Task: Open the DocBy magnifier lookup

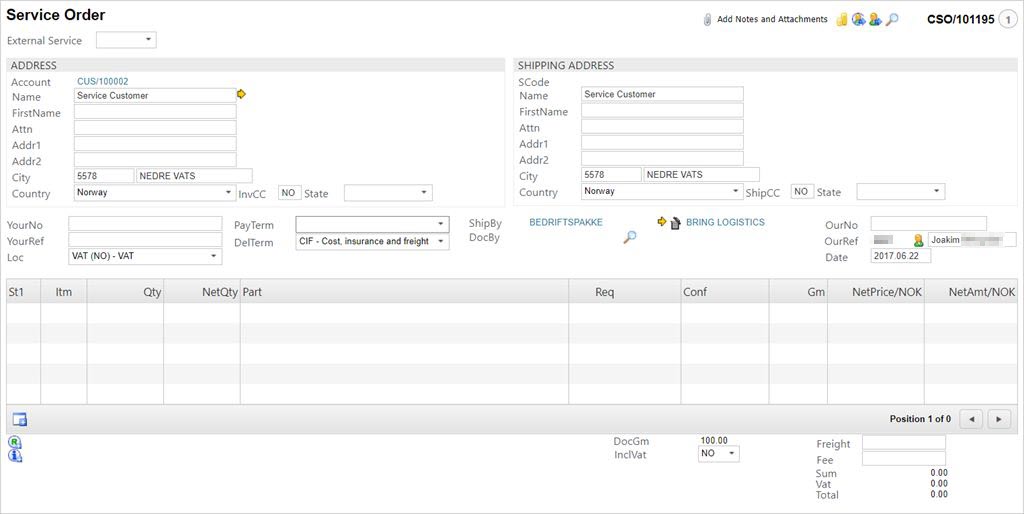Action: (629, 237)
